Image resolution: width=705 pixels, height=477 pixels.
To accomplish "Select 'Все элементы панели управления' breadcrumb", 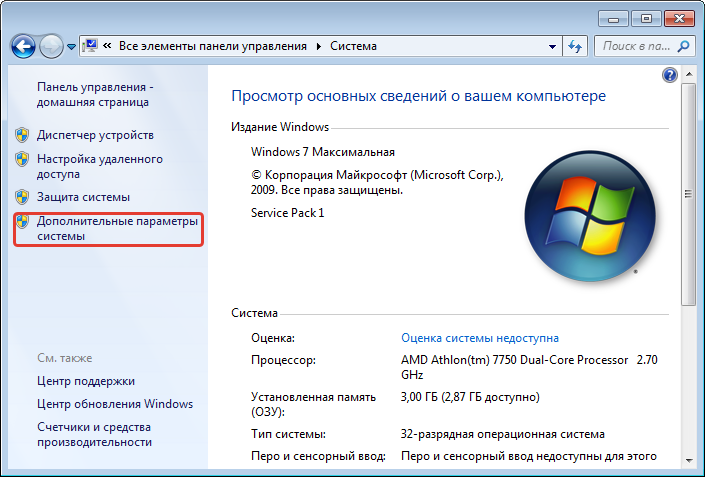I will tap(213, 46).
